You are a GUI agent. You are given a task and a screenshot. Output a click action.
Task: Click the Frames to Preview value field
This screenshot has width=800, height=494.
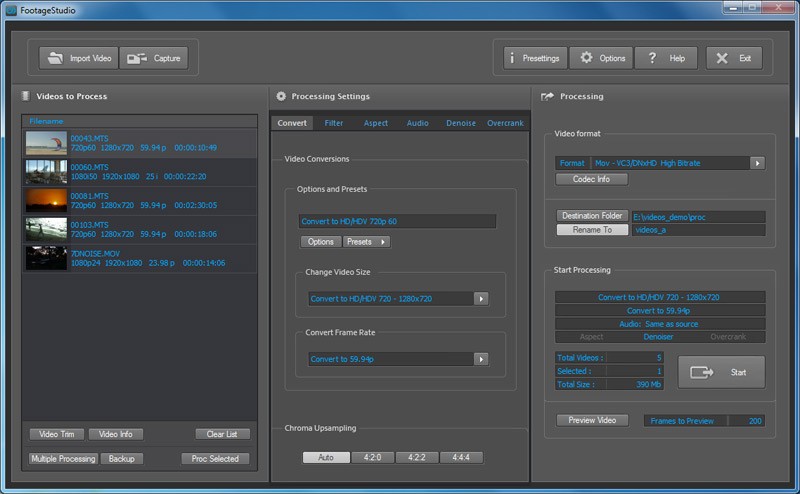pos(746,421)
